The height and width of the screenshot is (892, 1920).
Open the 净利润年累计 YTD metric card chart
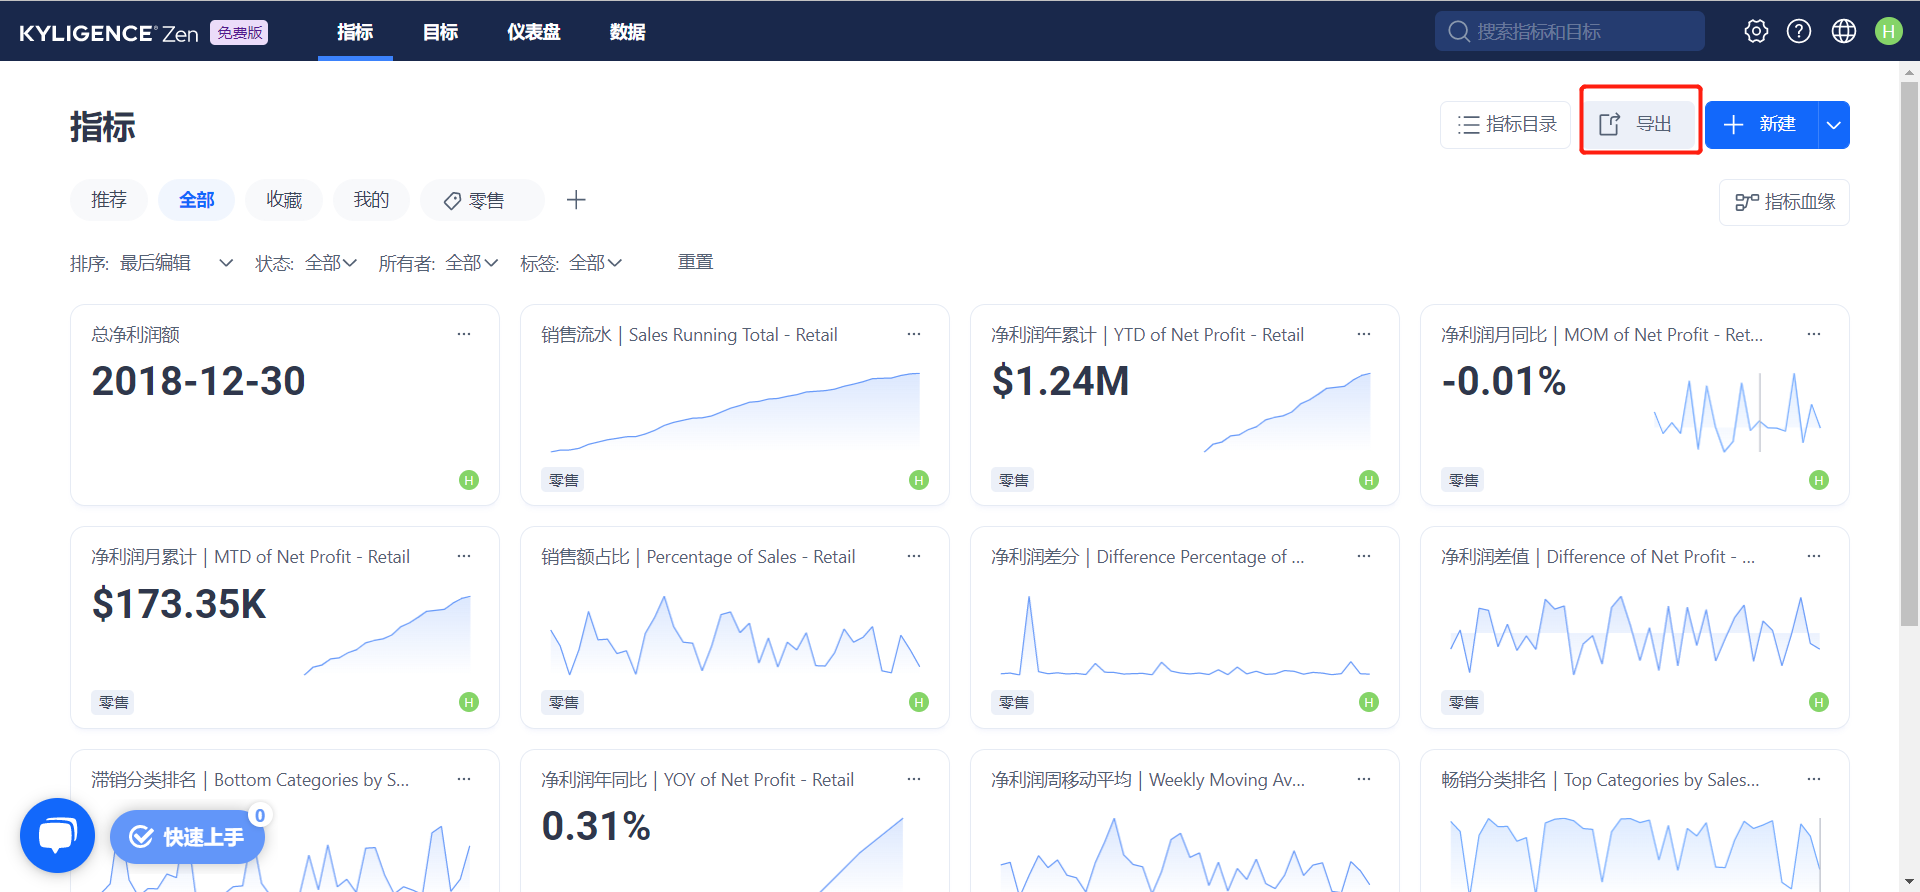click(1287, 413)
